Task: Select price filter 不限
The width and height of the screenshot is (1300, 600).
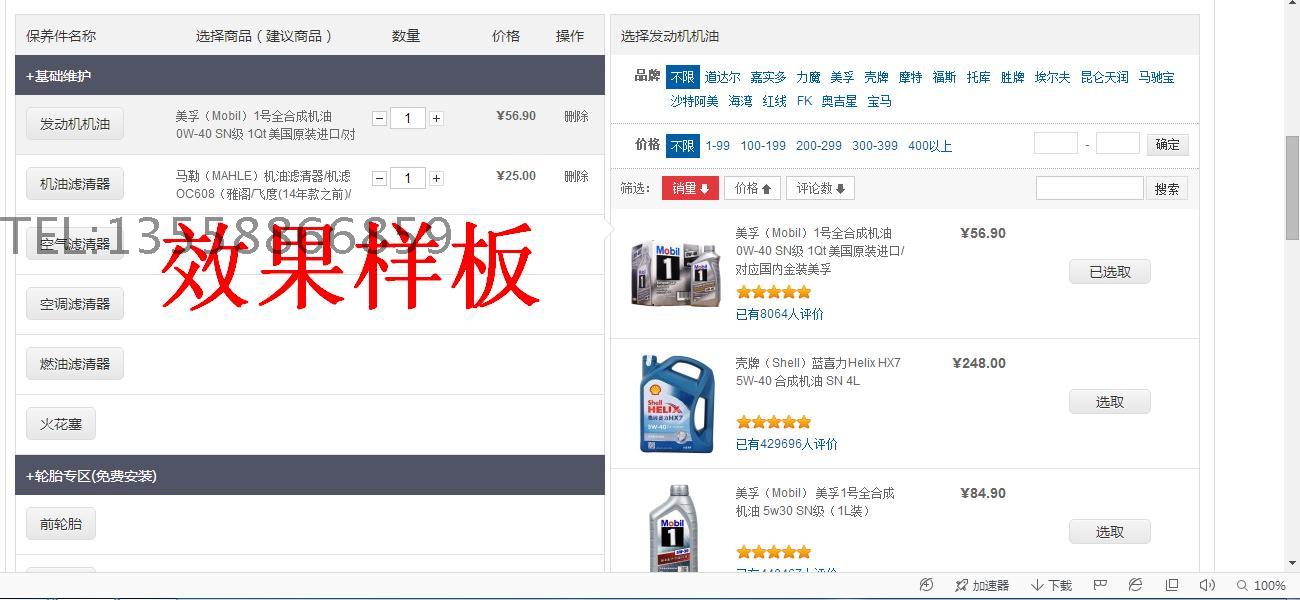Action: [683, 146]
